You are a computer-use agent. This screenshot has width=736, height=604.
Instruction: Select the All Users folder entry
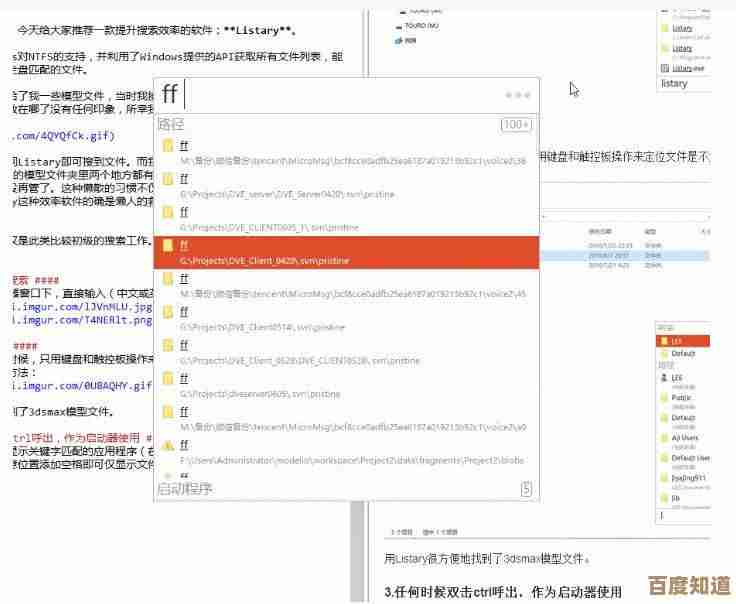pos(684,438)
